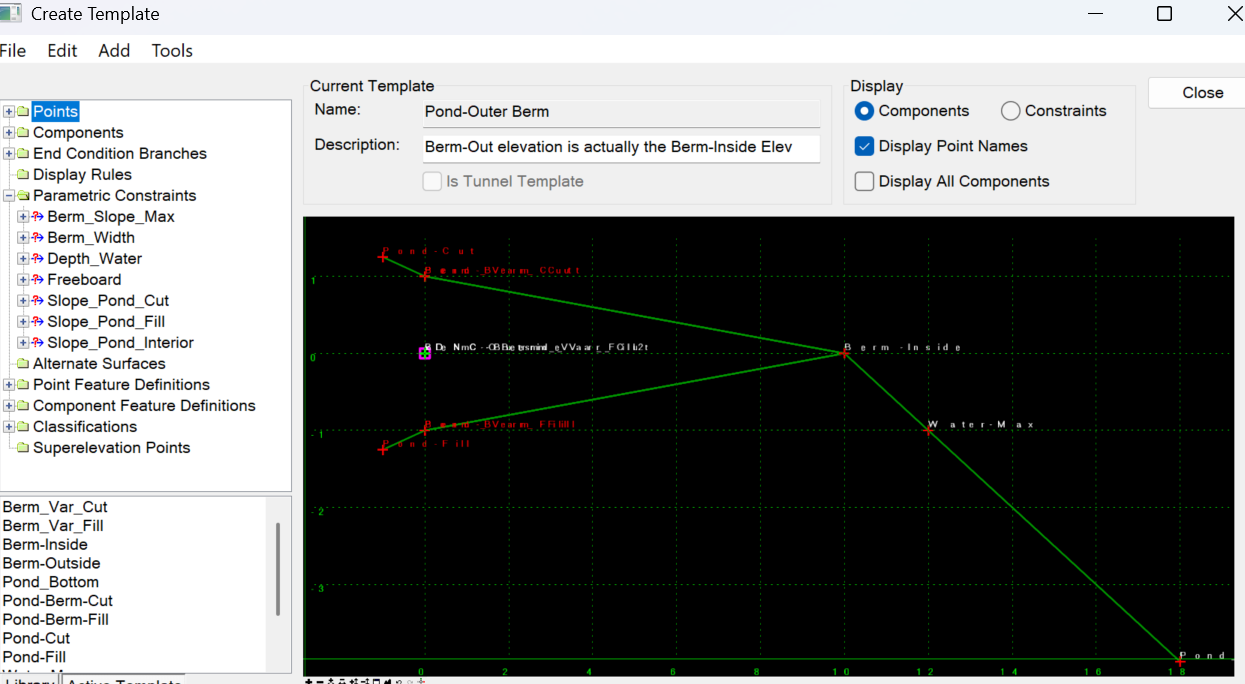Select Berm-Outside in the point list
Viewport: 1245px width, 684px height.
(52, 563)
